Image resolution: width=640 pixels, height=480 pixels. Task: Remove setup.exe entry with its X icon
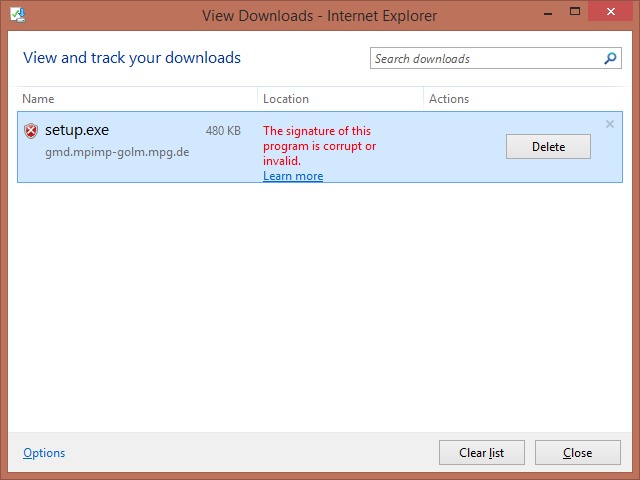point(610,124)
